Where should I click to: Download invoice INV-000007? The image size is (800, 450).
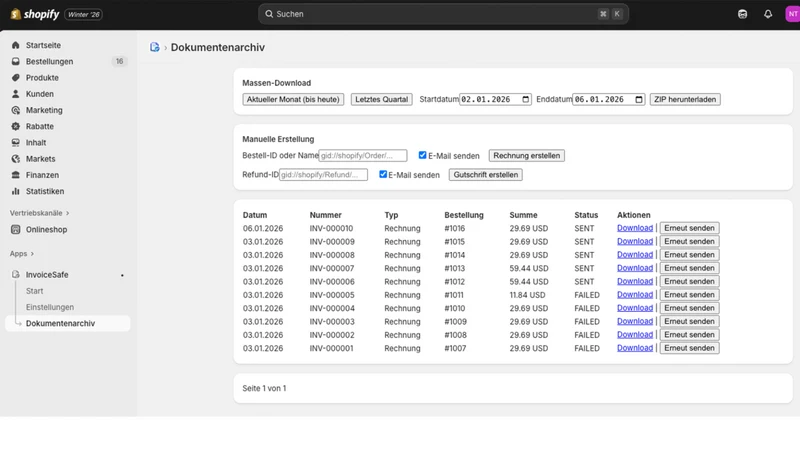635,268
